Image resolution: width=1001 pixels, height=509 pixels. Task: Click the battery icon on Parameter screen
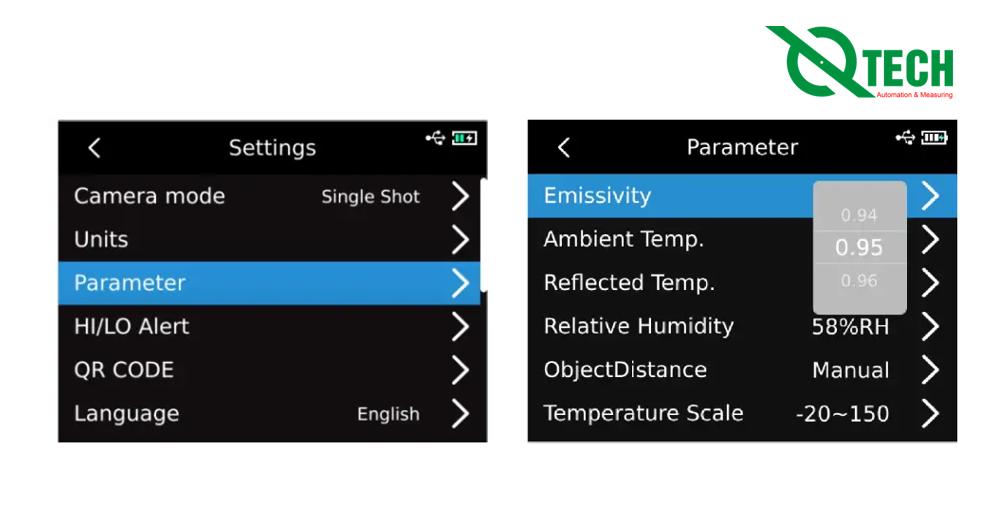coord(934,137)
